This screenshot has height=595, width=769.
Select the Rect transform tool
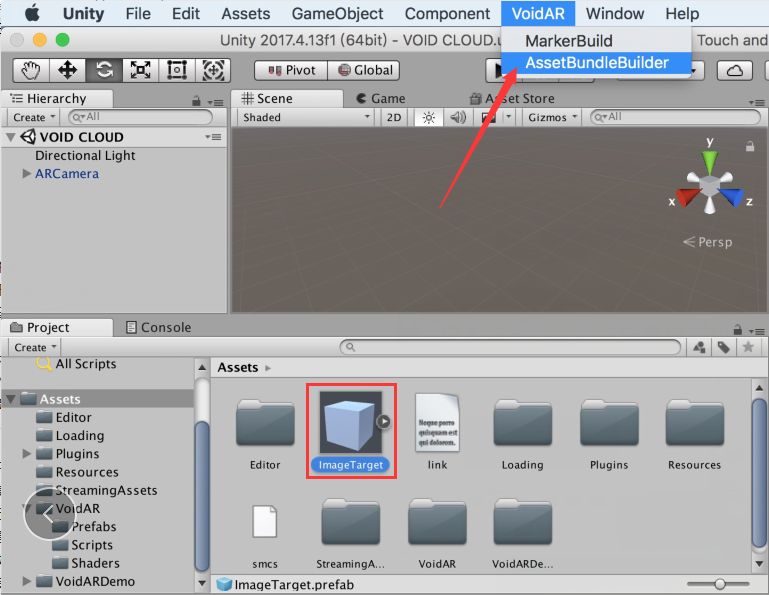coord(177,70)
